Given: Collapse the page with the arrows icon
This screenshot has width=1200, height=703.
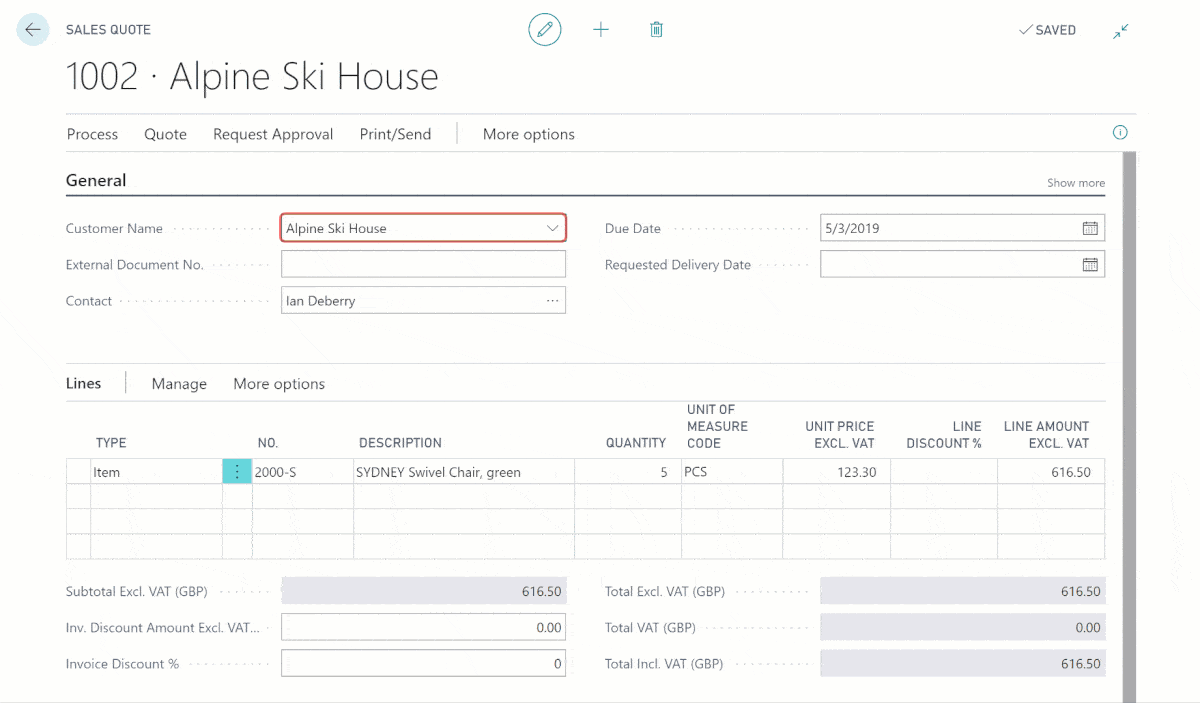Looking at the screenshot, I should 1121,31.
